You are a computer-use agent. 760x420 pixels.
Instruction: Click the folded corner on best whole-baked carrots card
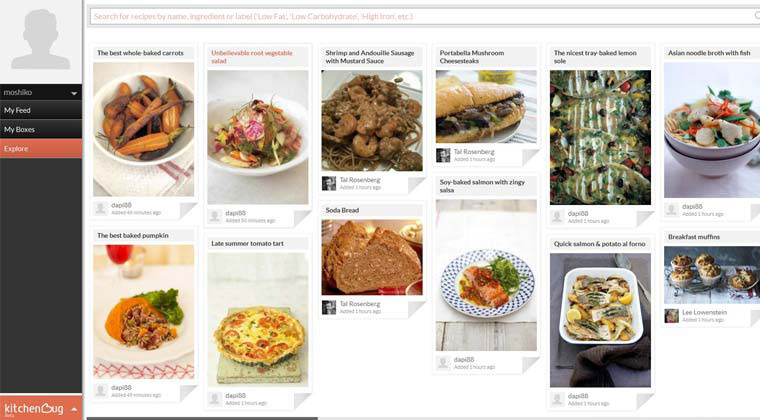pyautogui.click(x=188, y=210)
